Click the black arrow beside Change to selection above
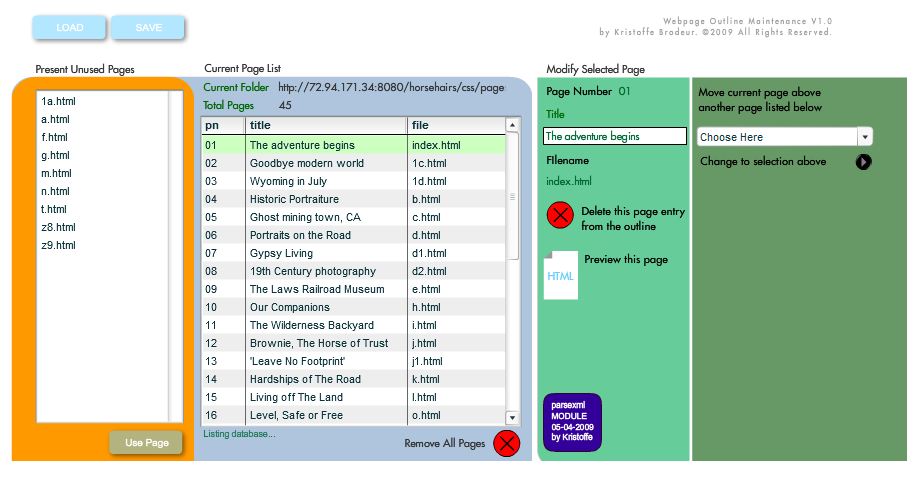The image size is (920, 484). [x=863, y=161]
